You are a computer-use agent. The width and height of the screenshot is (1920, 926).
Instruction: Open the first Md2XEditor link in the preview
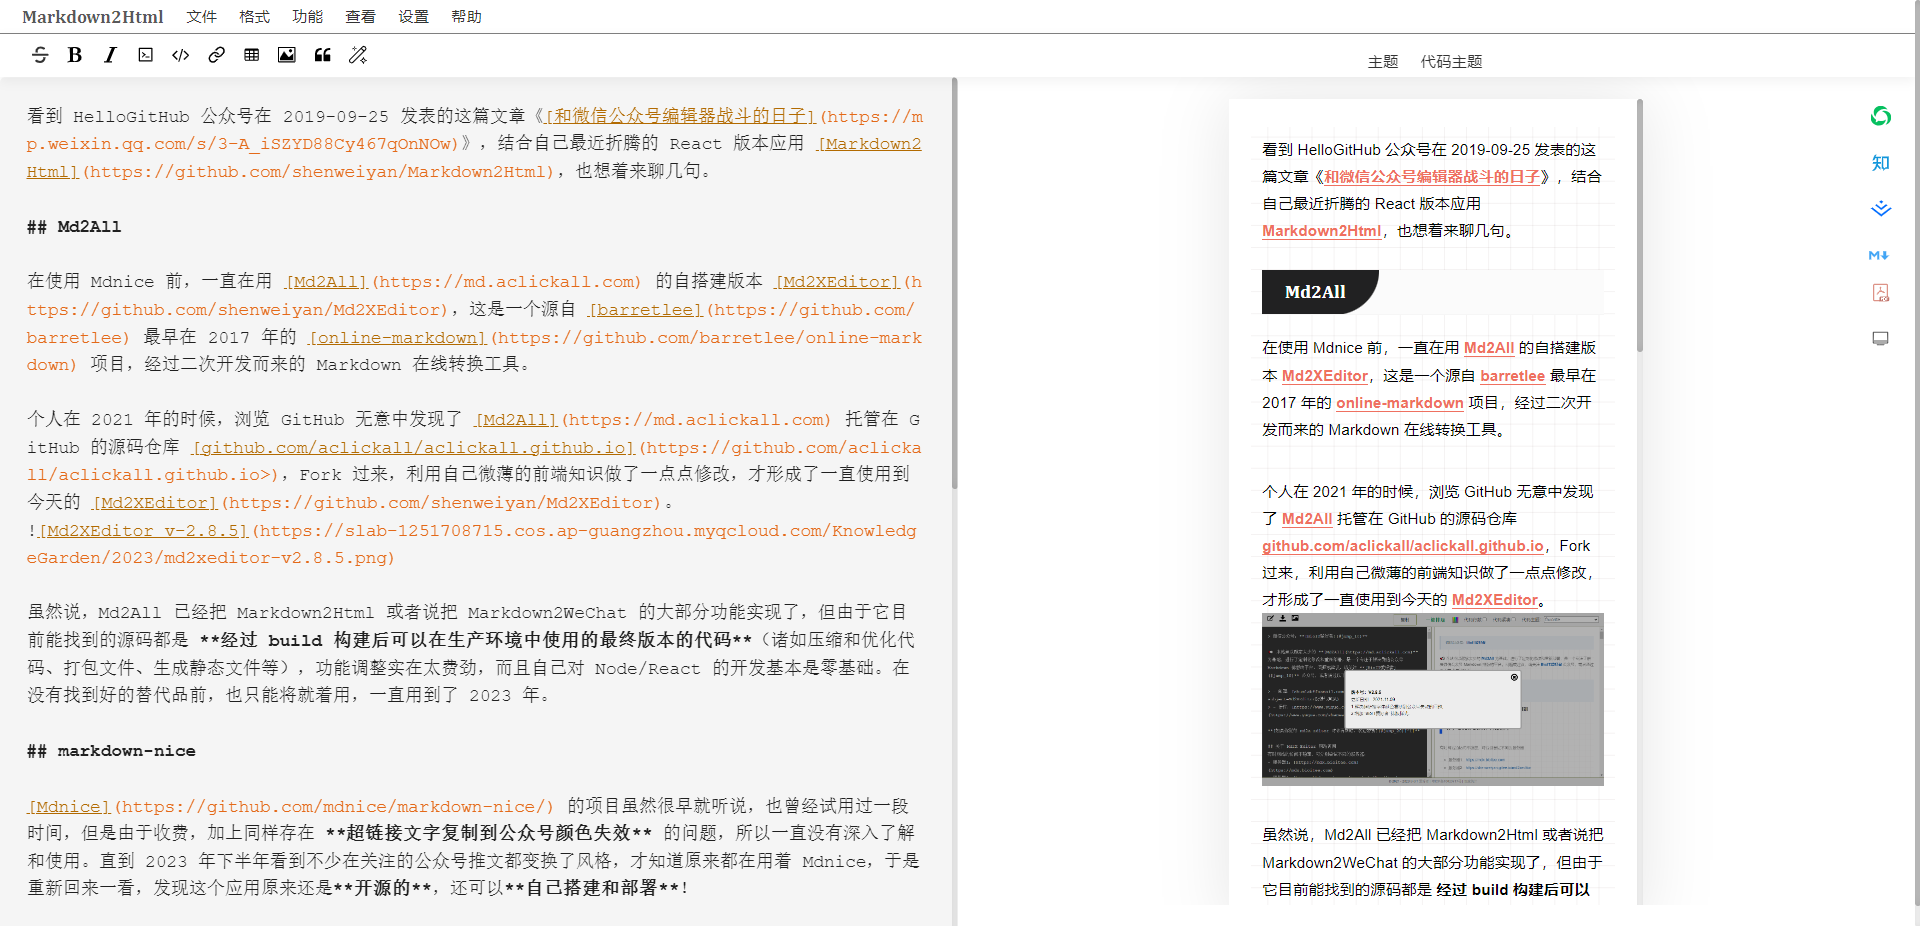pos(1325,376)
